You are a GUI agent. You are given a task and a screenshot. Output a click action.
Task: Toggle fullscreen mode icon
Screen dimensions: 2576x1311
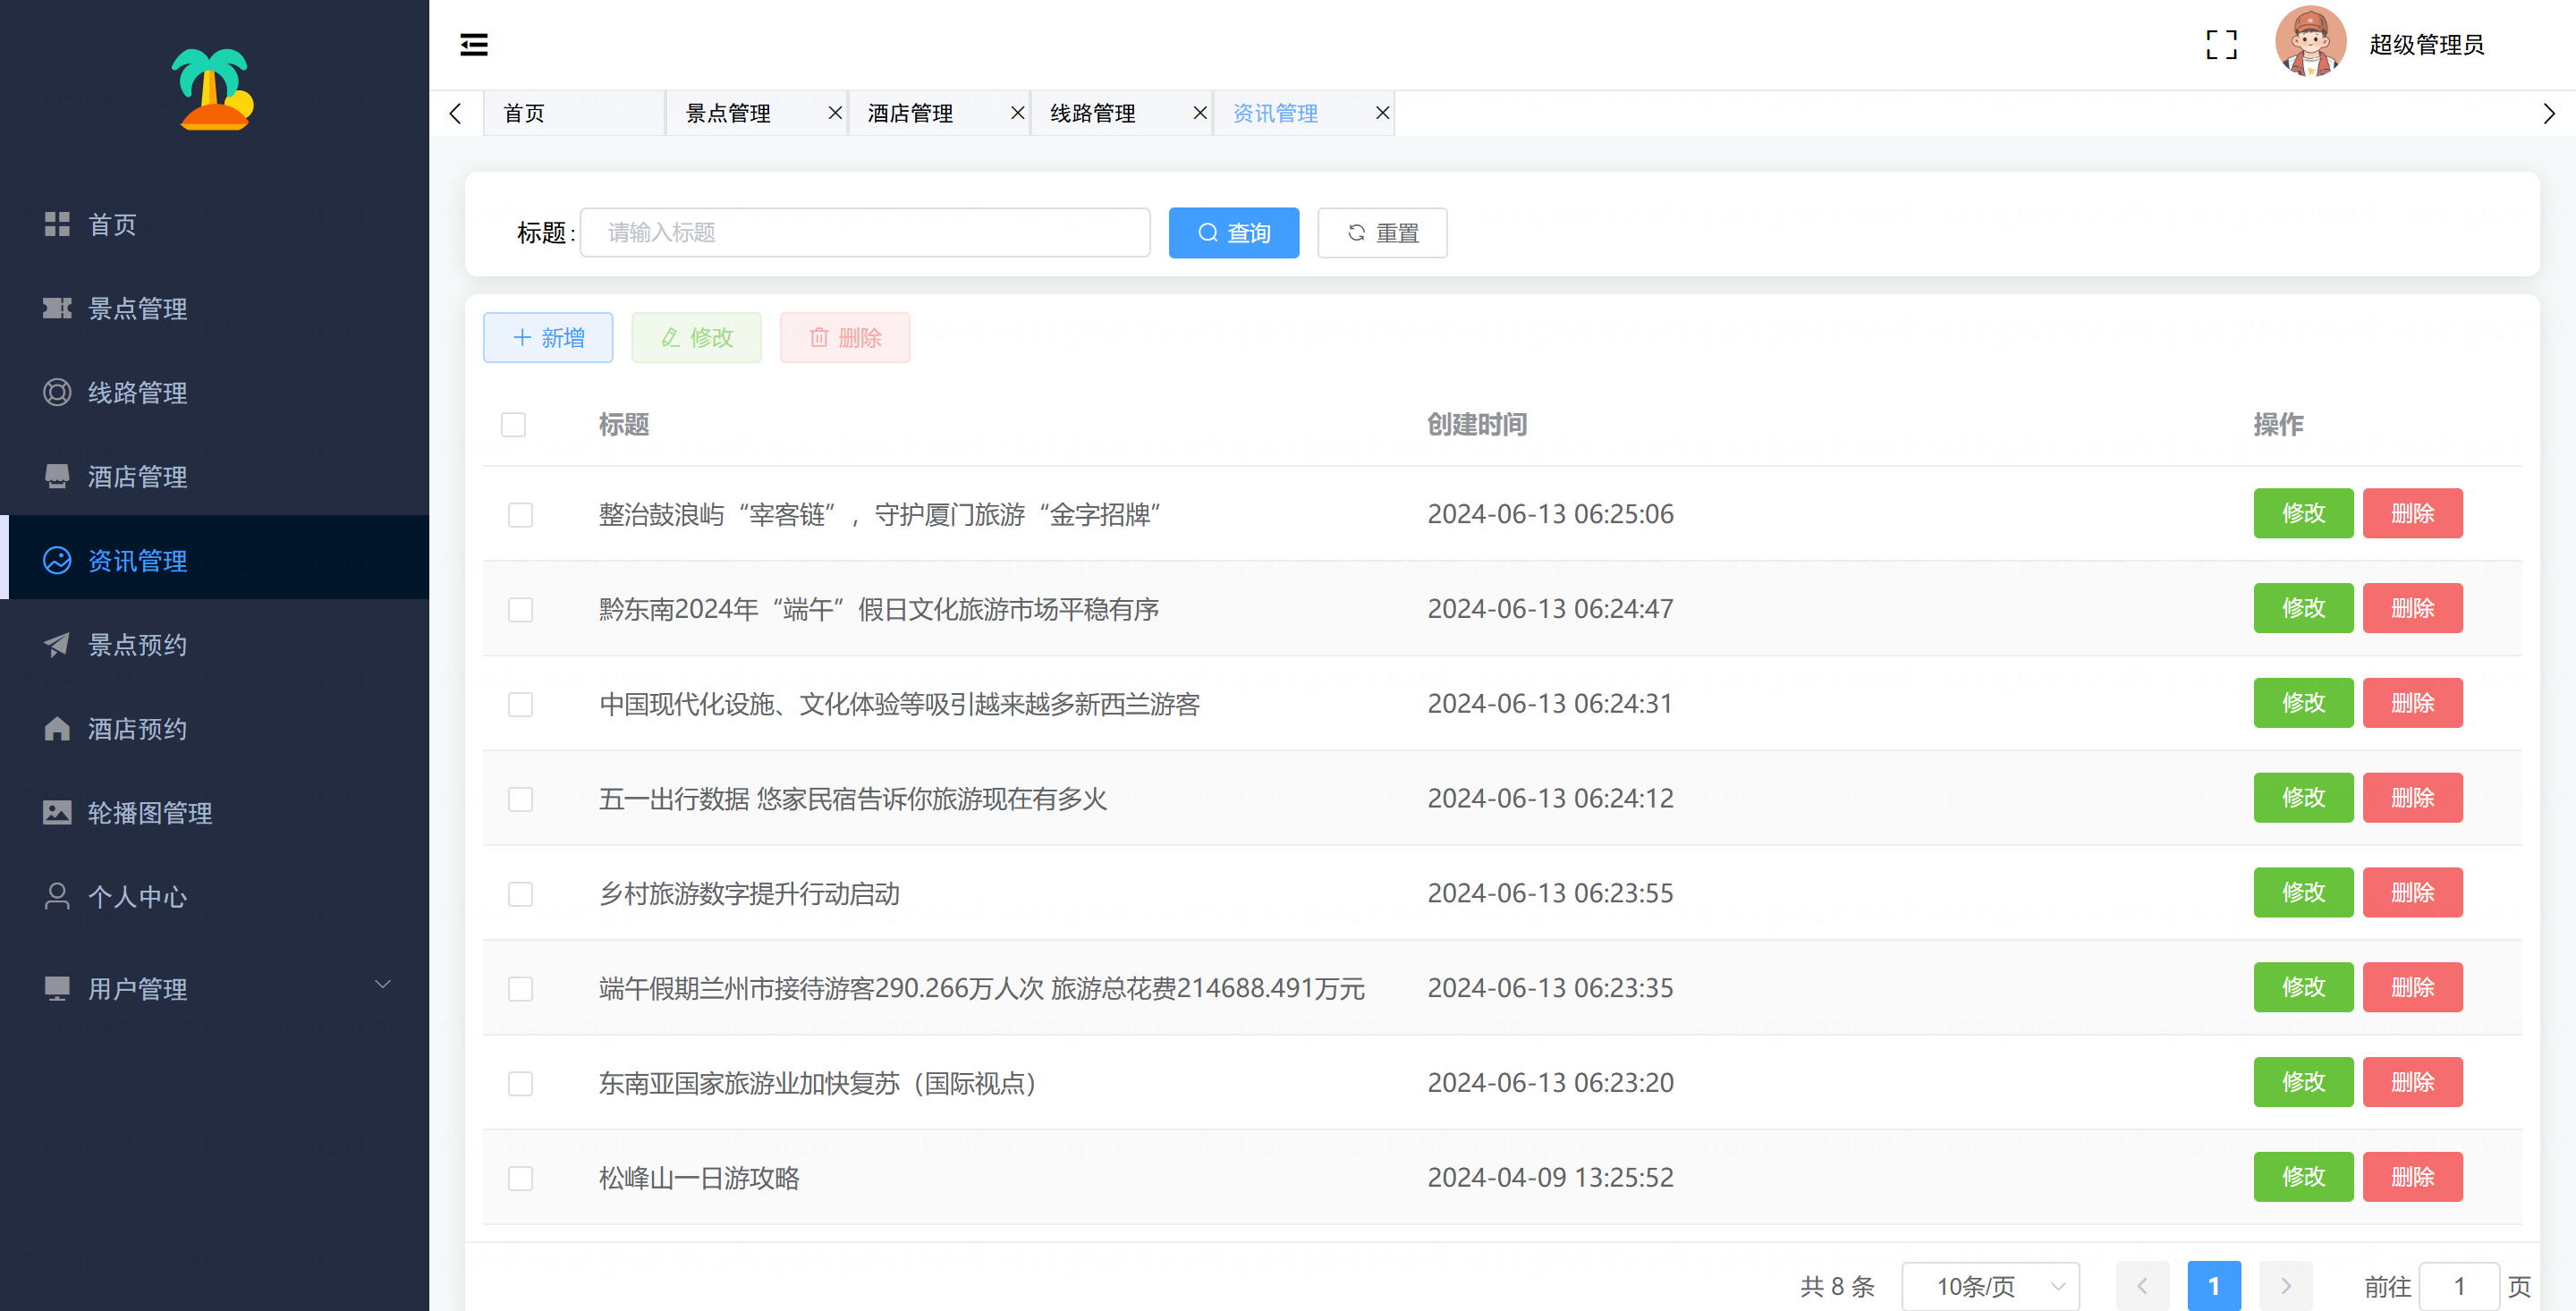pyautogui.click(x=2221, y=45)
